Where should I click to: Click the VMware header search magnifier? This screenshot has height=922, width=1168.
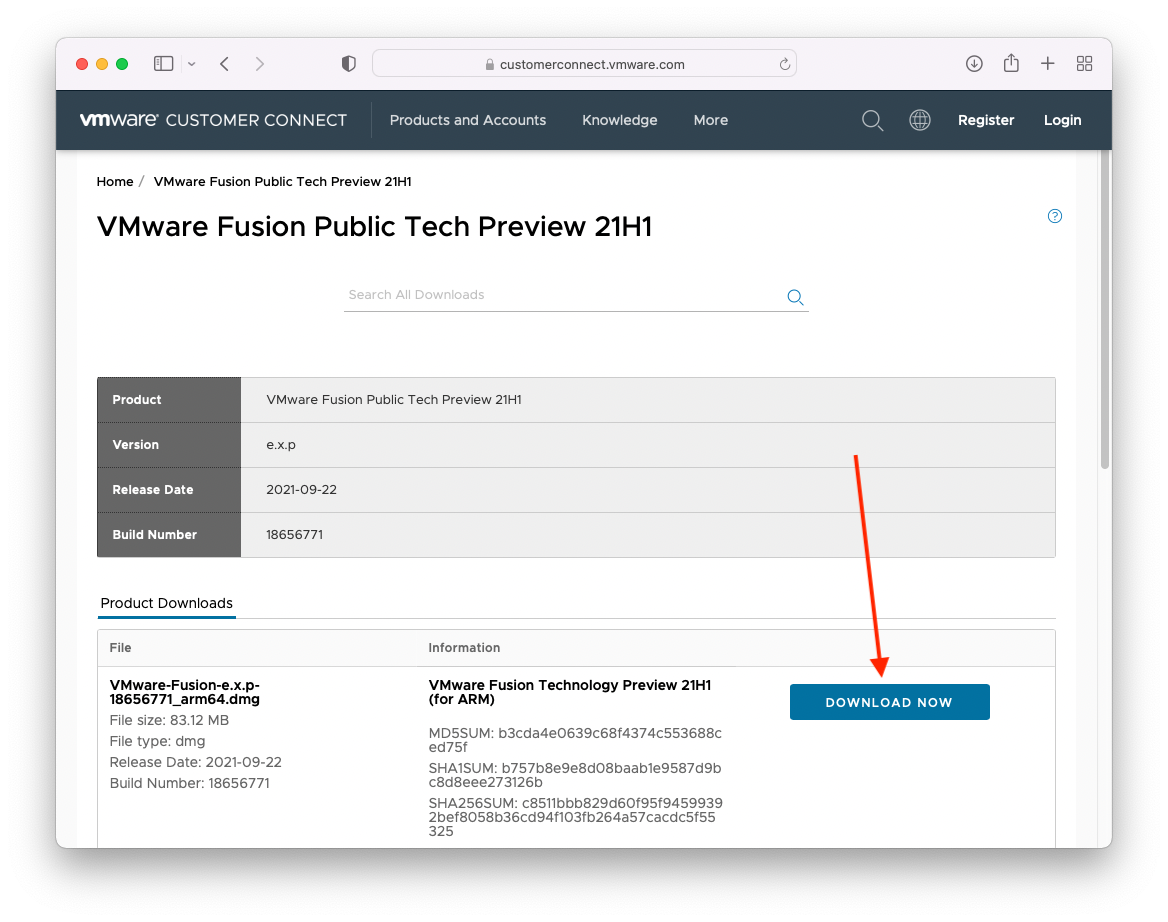[x=872, y=120]
